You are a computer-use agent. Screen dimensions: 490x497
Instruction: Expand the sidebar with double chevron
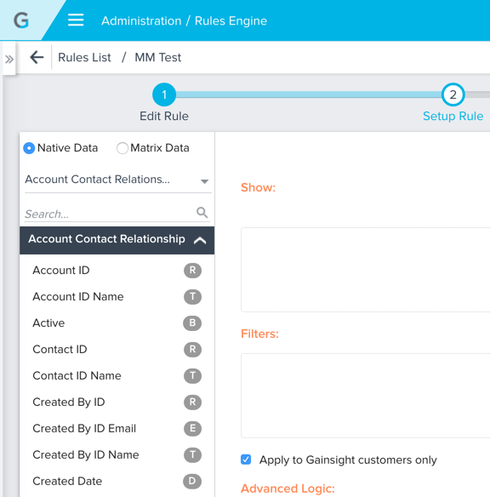pos(9,60)
